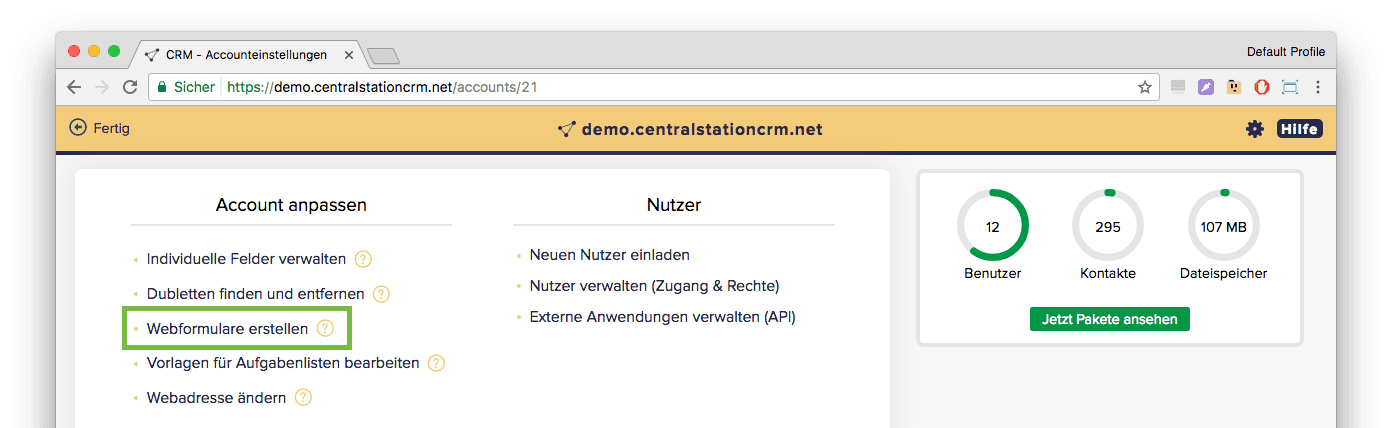
Task: Select the CRM - Accounteinstellungen tab
Action: [x=245, y=55]
